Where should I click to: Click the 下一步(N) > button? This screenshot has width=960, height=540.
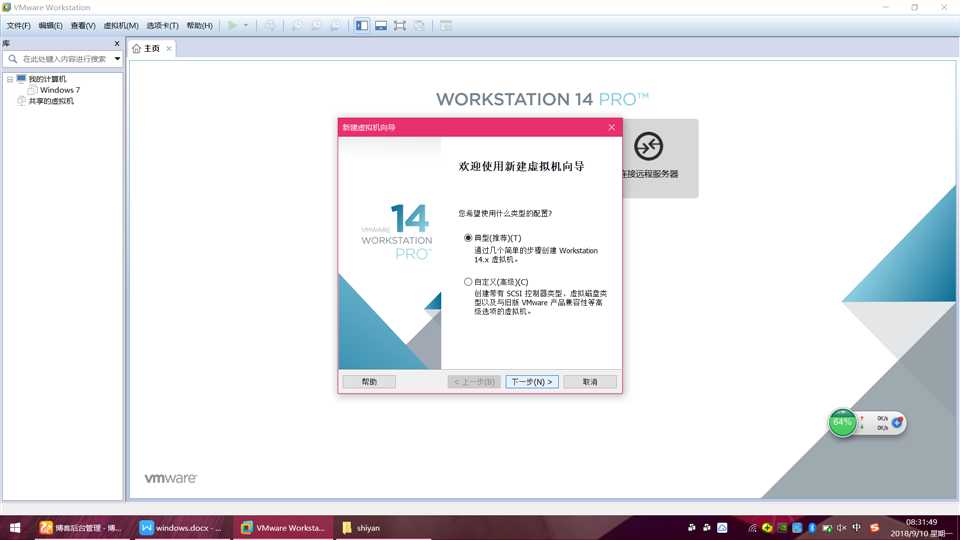click(532, 381)
